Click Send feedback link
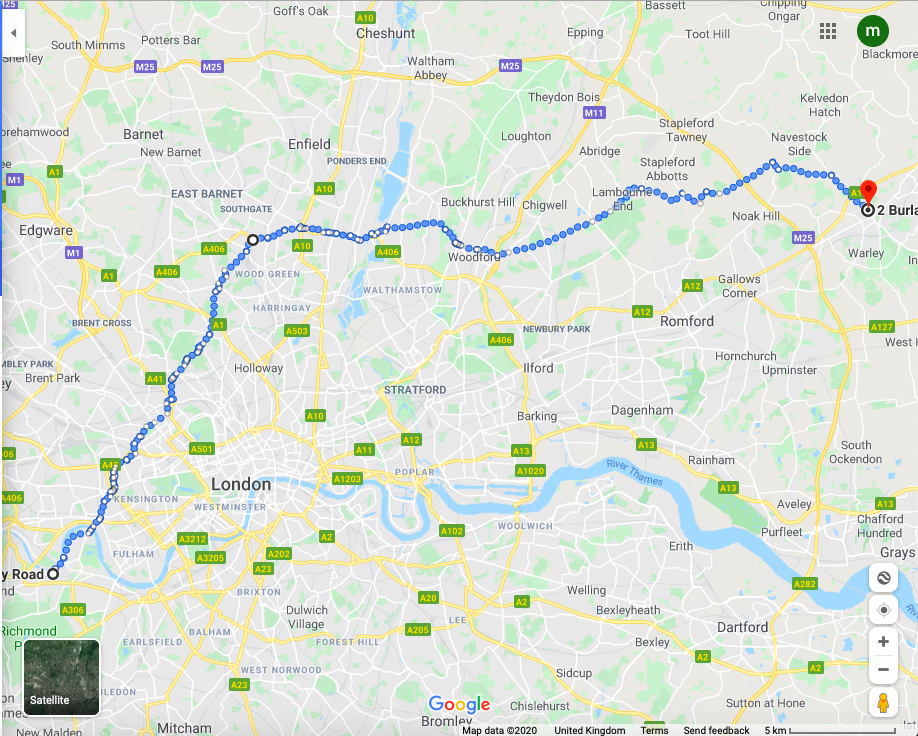The height and width of the screenshot is (736, 918). click(716, 730)
